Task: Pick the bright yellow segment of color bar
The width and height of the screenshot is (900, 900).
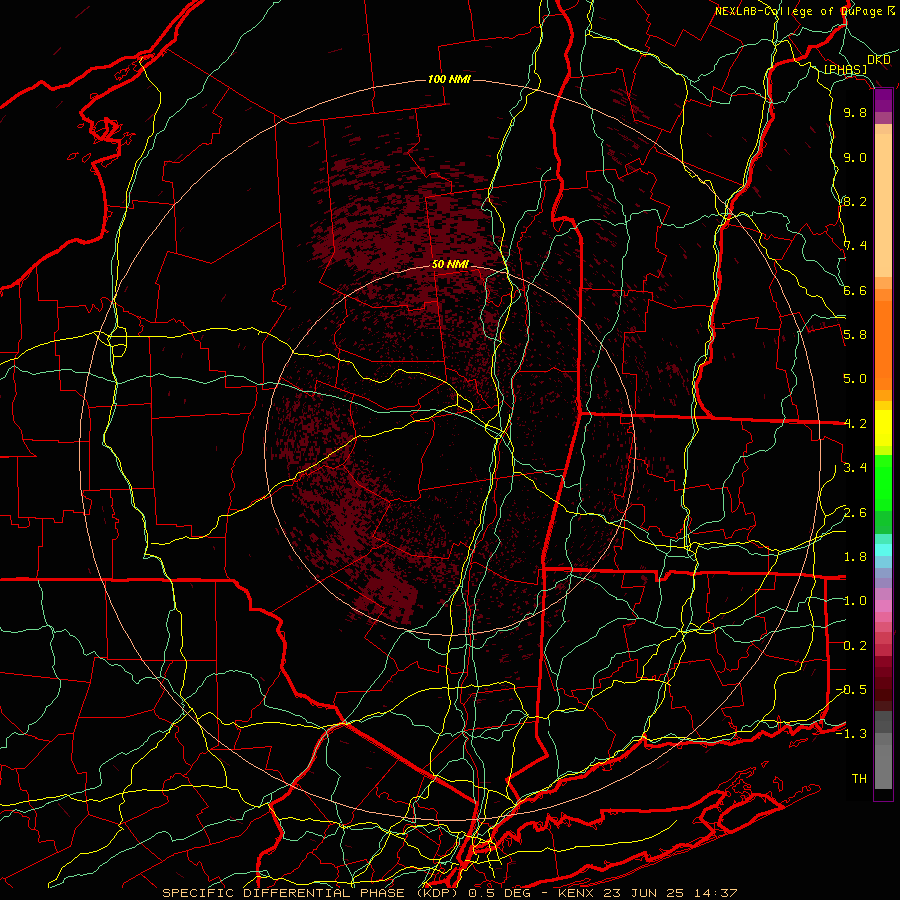Action: [x=883, y=428]
